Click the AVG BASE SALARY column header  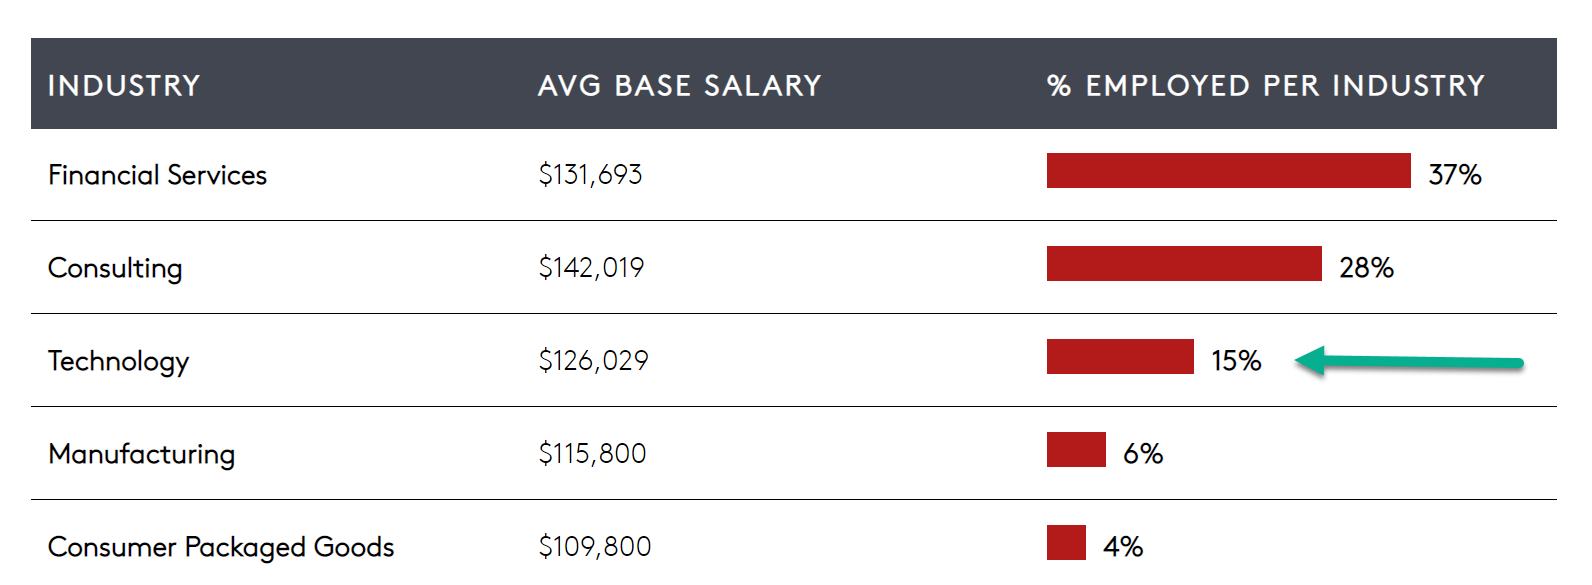click(x=679, y=86)
